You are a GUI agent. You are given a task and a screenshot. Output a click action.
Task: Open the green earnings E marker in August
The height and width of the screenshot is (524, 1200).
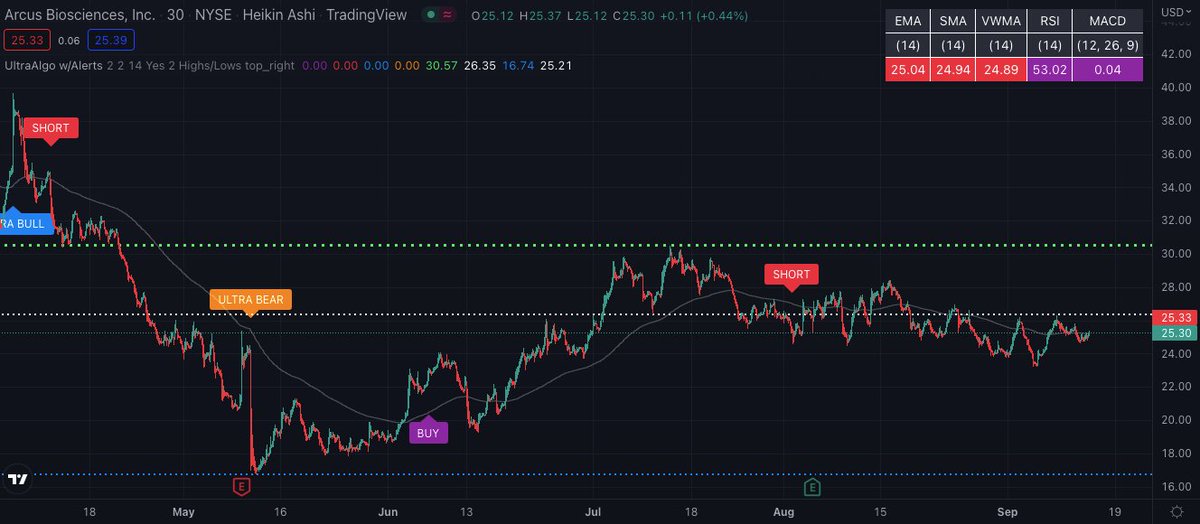tap(812, 487)
